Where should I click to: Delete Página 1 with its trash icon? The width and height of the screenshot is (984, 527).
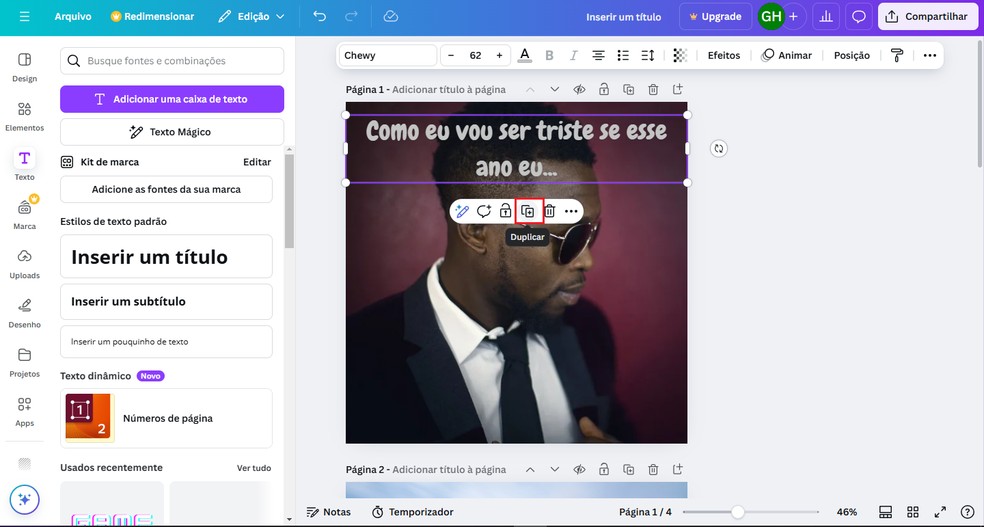tap(653, 89)
